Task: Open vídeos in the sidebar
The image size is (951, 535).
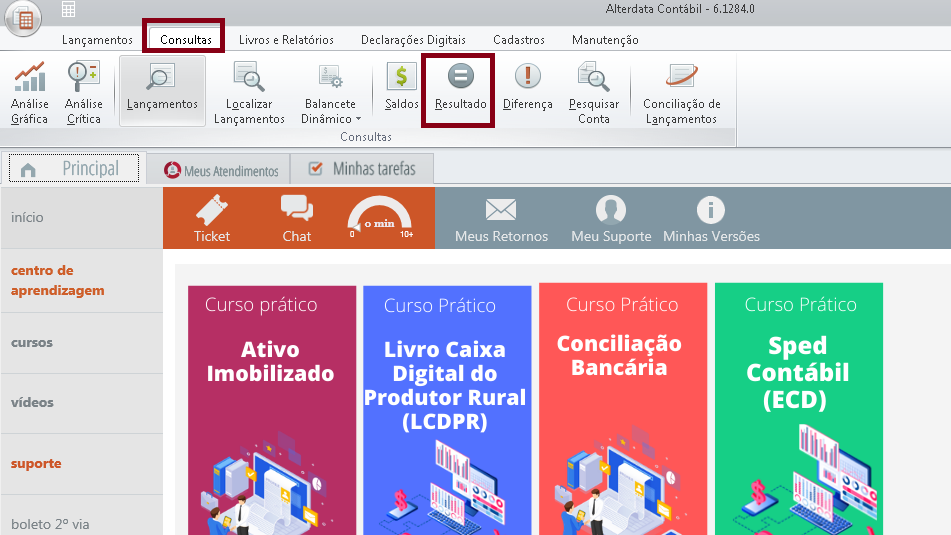Action: coord(82,403)
